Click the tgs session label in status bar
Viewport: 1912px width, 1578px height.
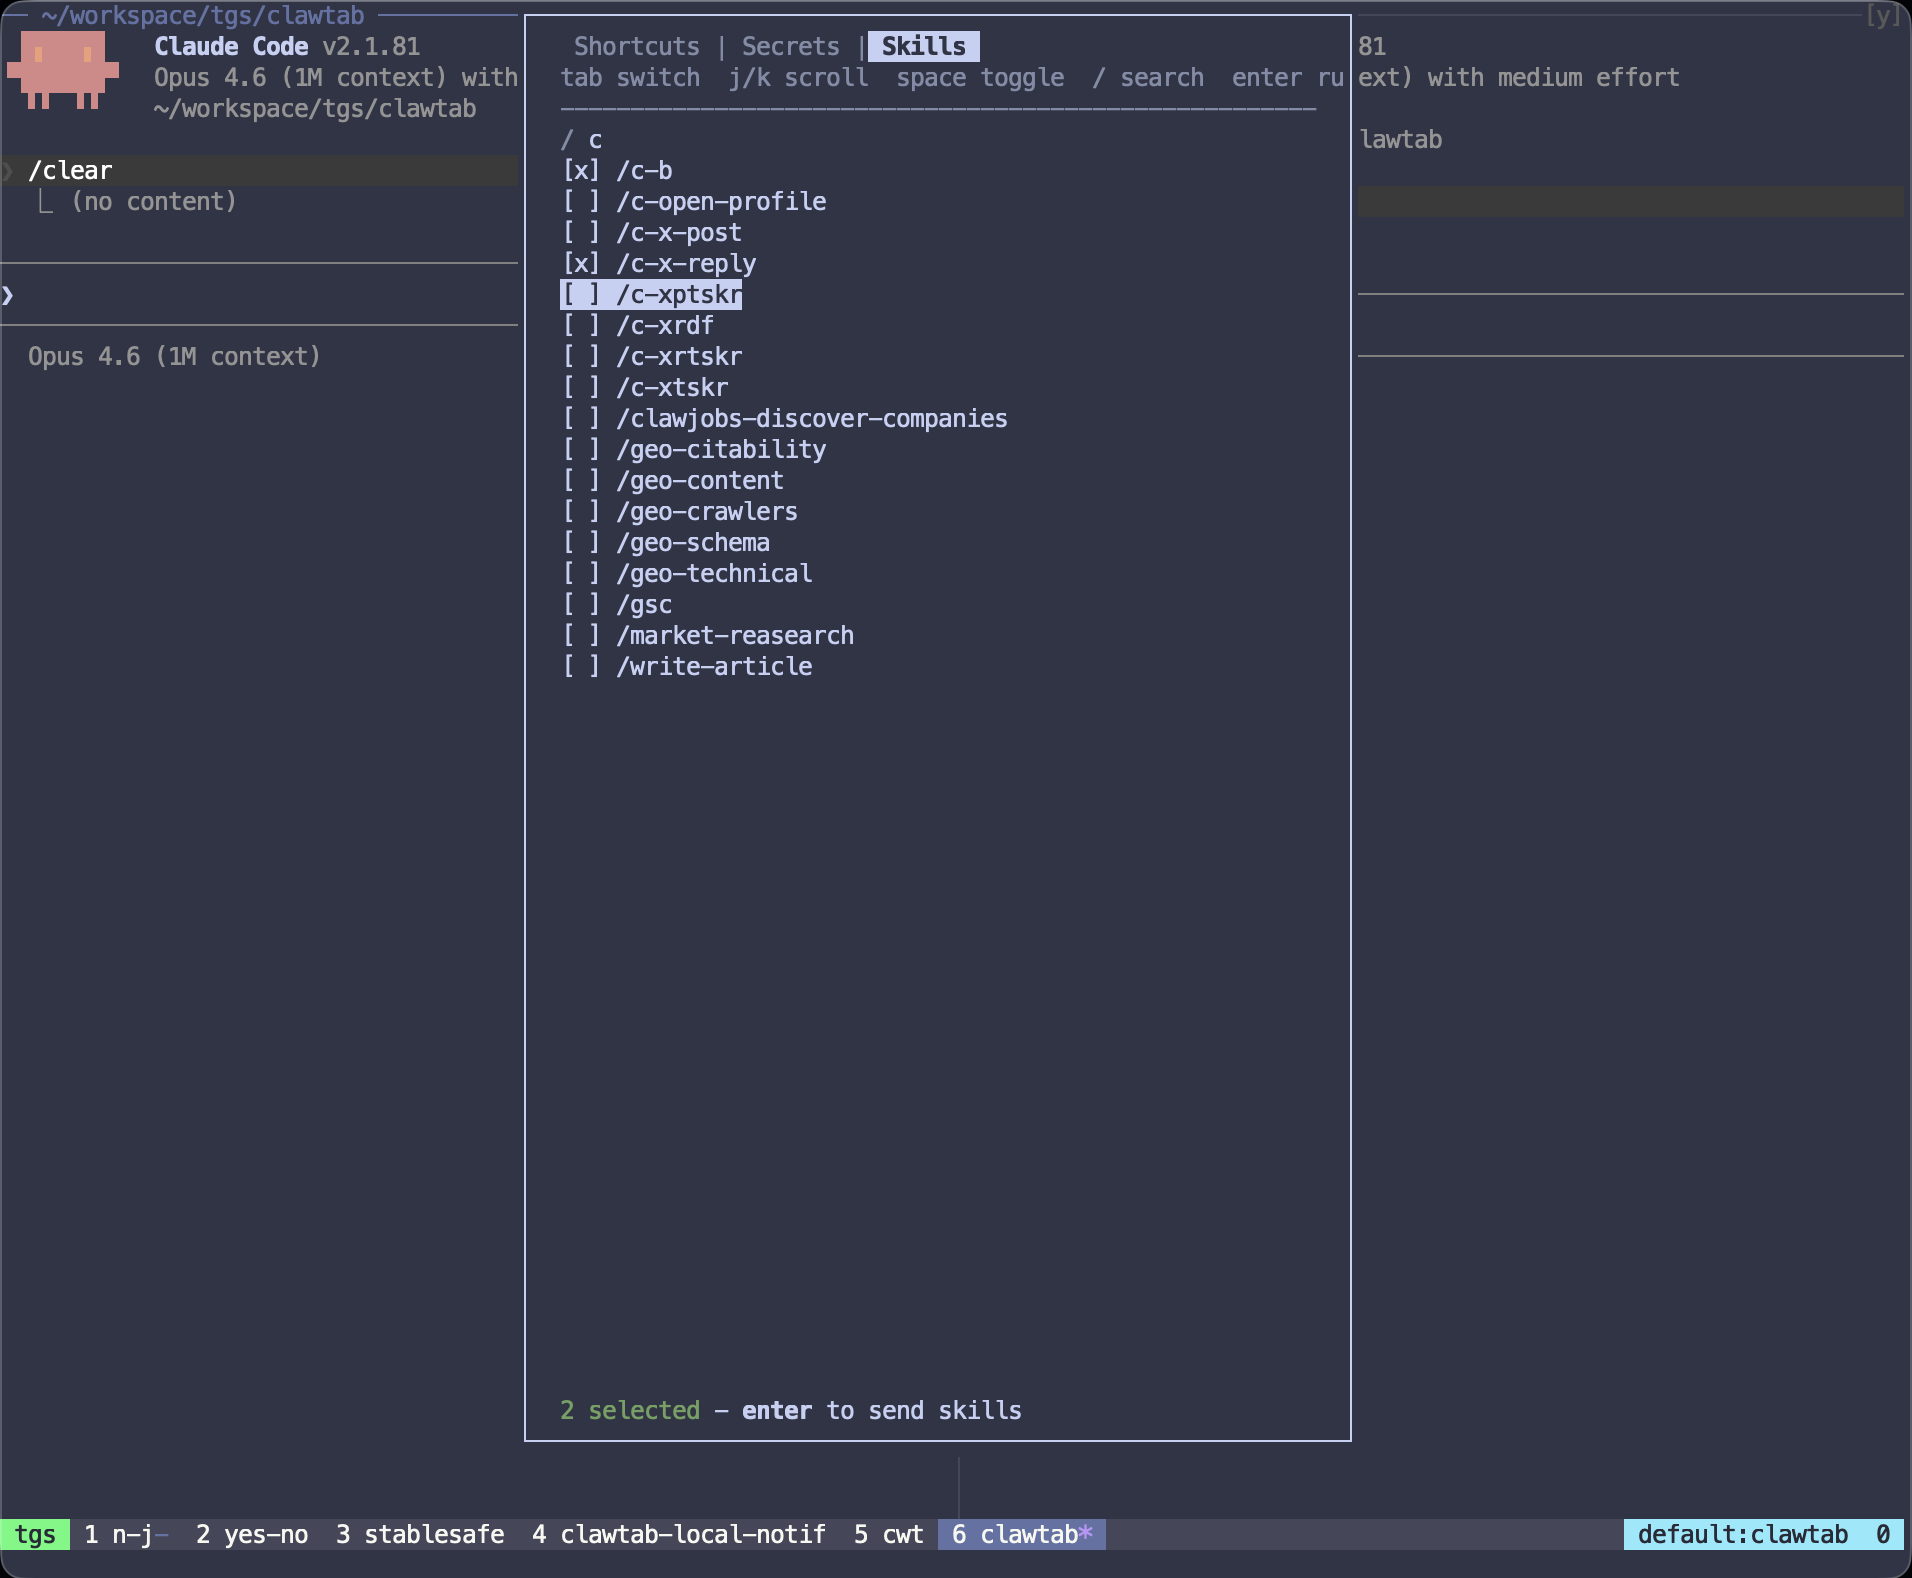tap(35, 1534)
